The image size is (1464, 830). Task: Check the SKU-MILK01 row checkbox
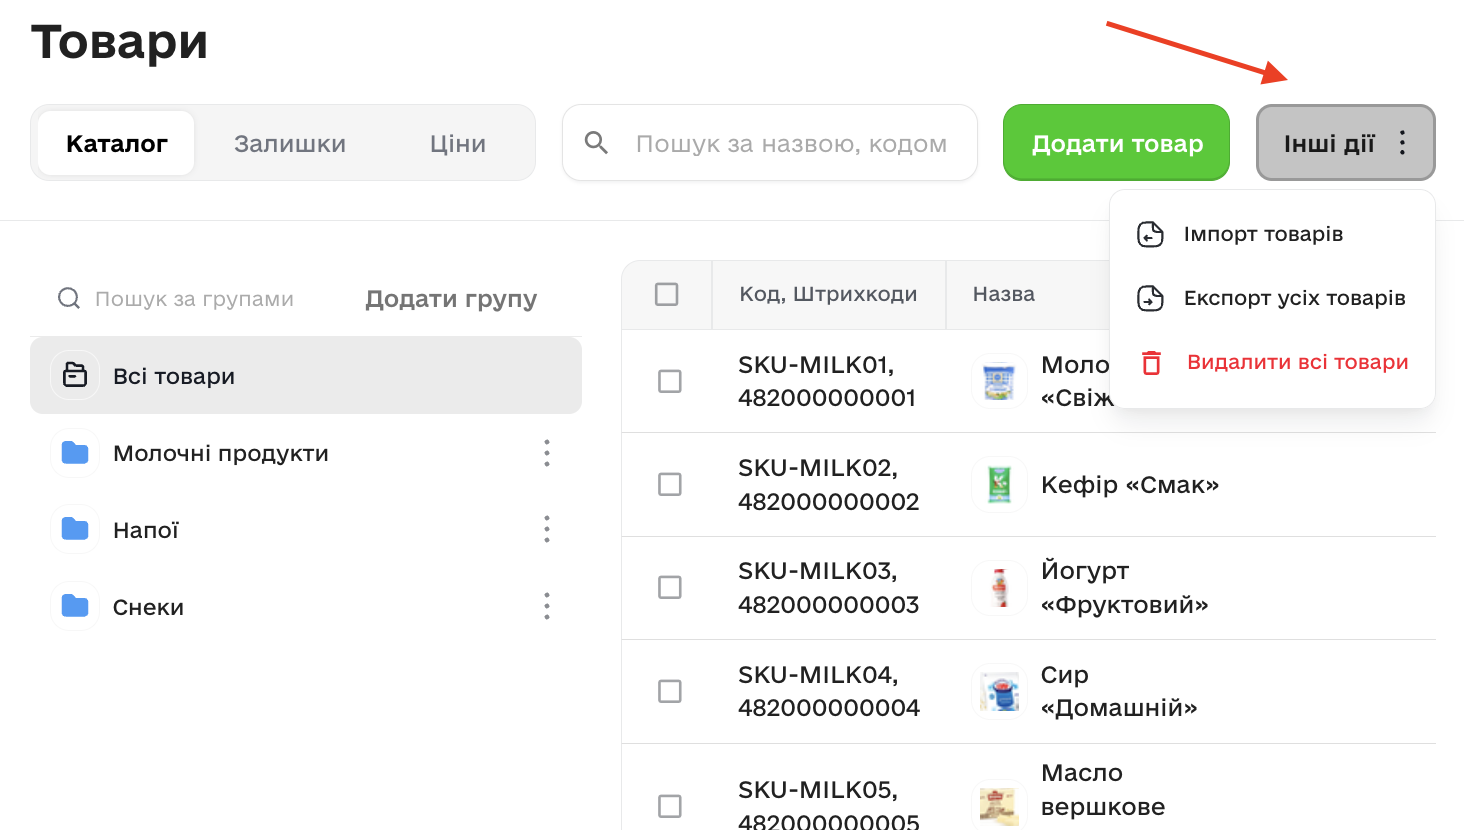(669, 381)
